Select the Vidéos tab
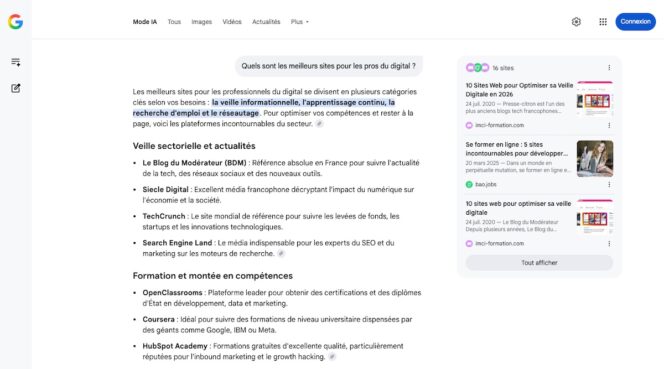664x369 pixels. click(x=232, y=22)
